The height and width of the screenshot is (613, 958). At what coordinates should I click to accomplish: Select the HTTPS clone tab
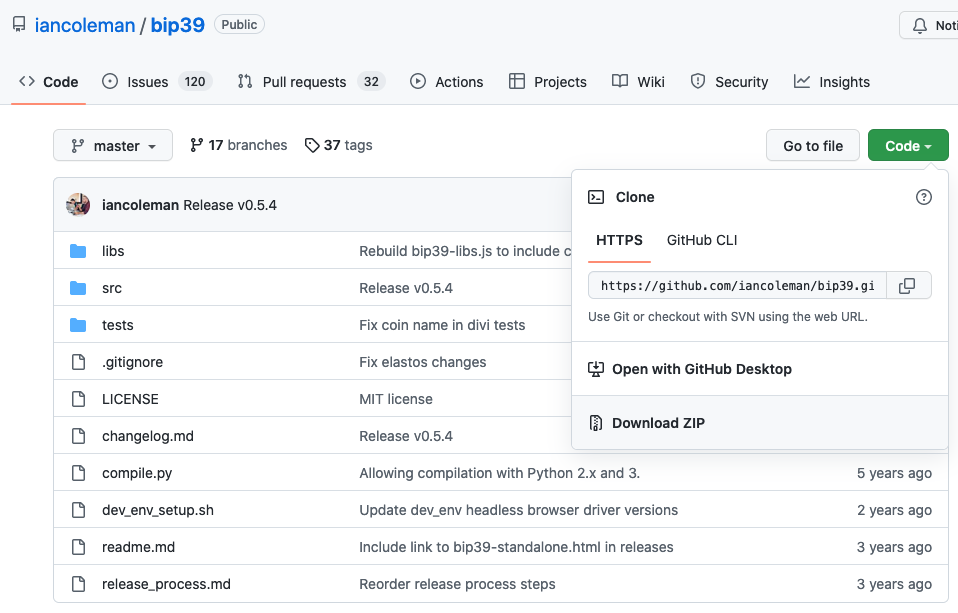[620, 240]
